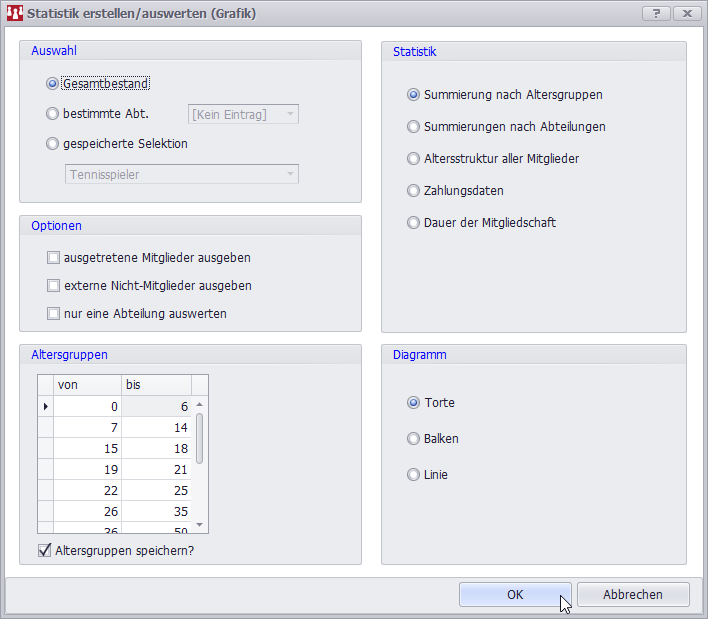Screen dimensions: 708x619
Task: Select the Gesamtbestand radio option
Action: [x=53, y=84]
